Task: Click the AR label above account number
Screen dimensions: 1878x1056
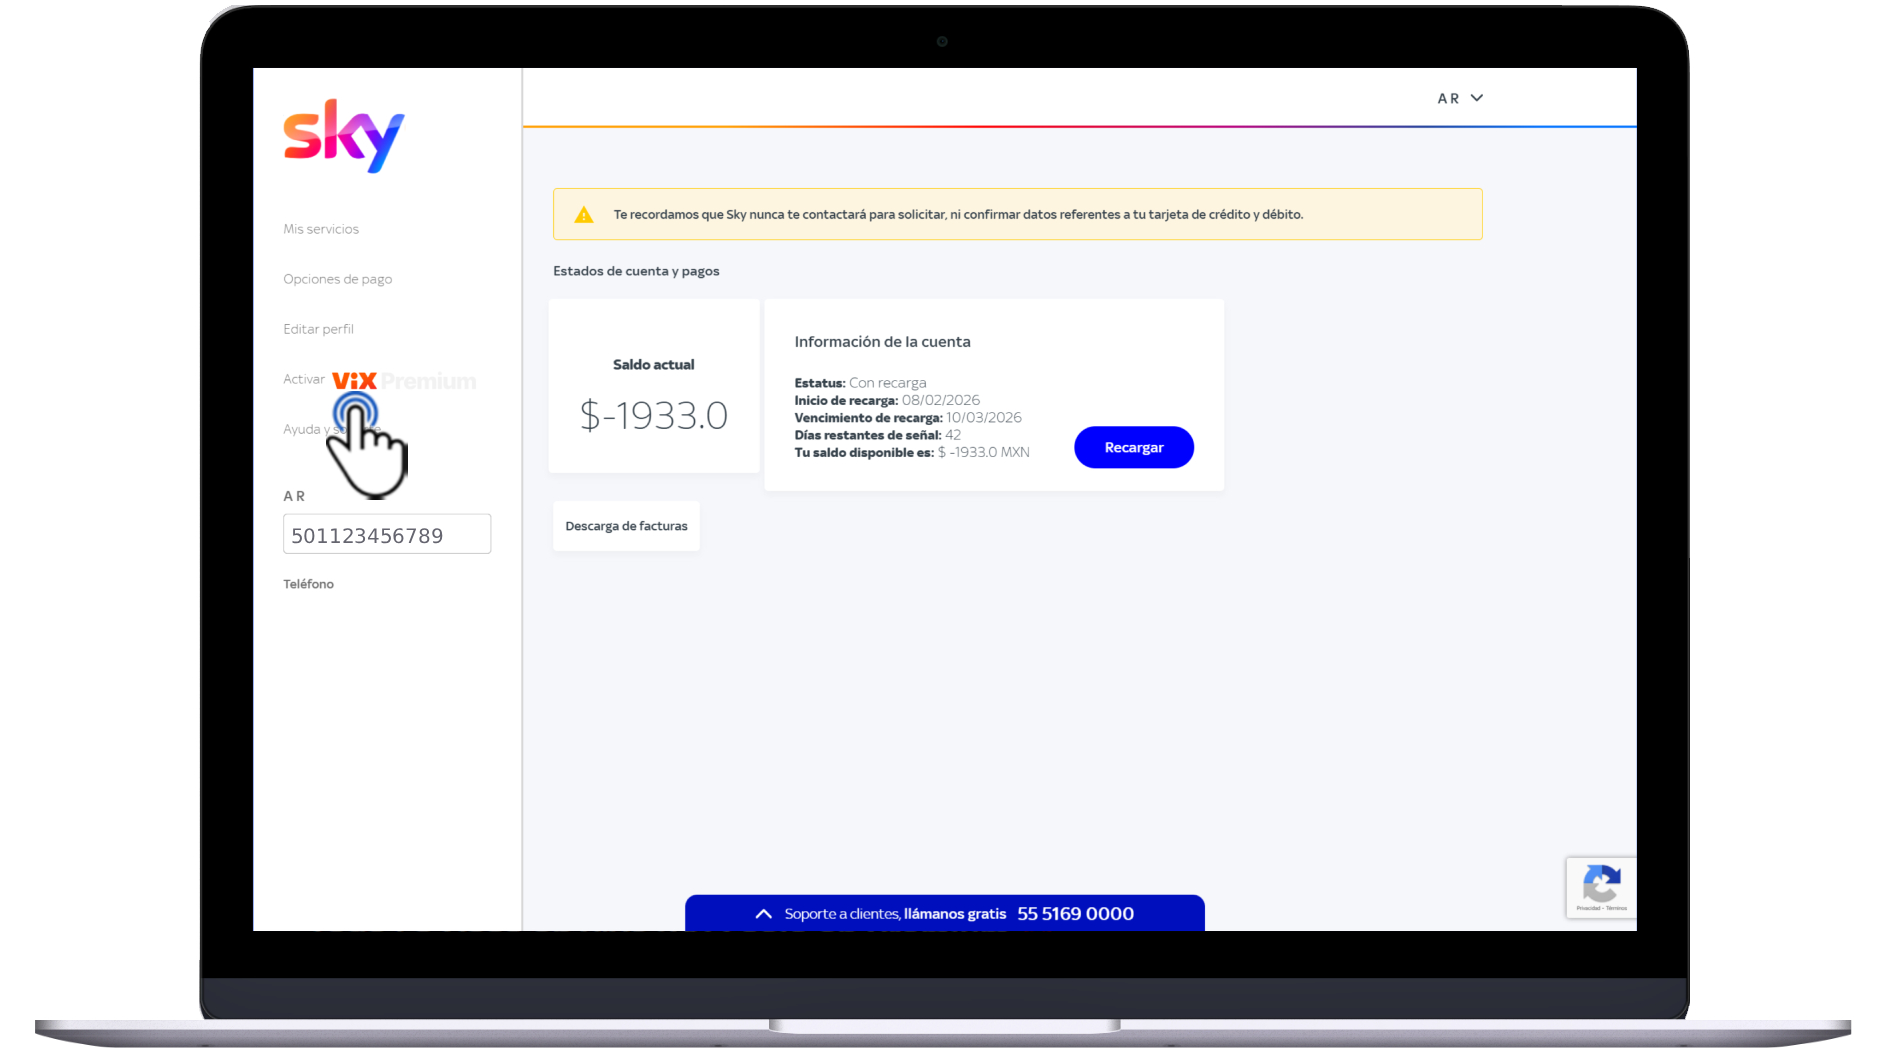Action: tap(294, 496)
